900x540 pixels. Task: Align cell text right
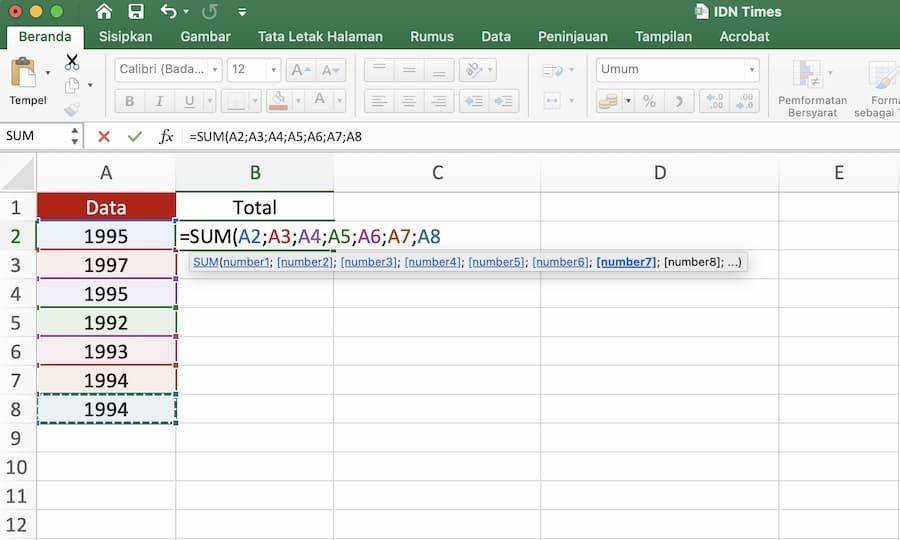coord(439,102)
